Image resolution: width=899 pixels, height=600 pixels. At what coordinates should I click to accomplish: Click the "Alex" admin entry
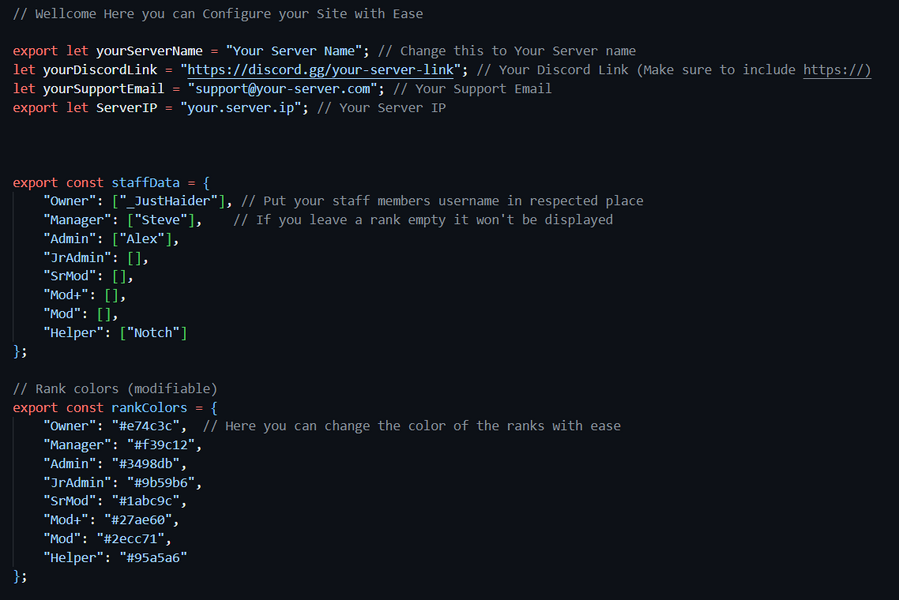point(142,239)
